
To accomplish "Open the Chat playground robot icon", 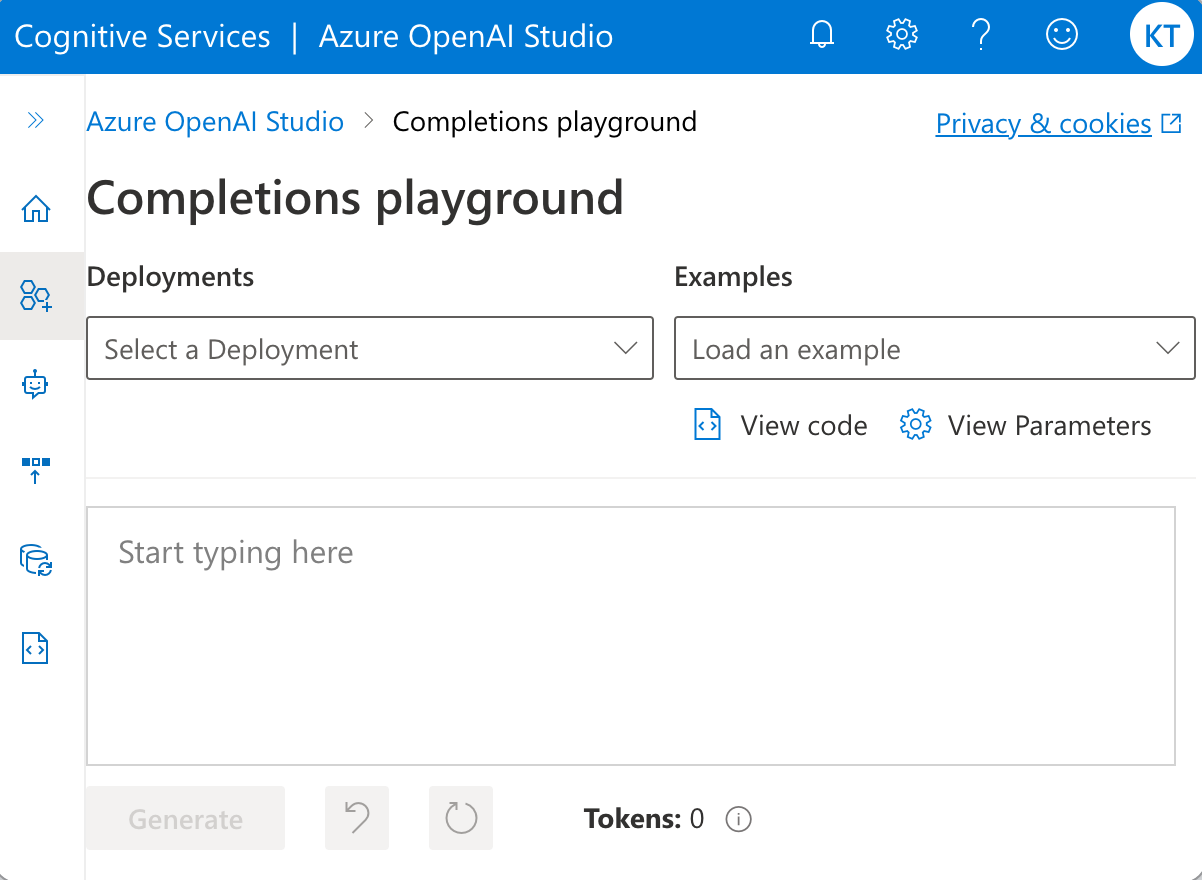I will 36,384.
